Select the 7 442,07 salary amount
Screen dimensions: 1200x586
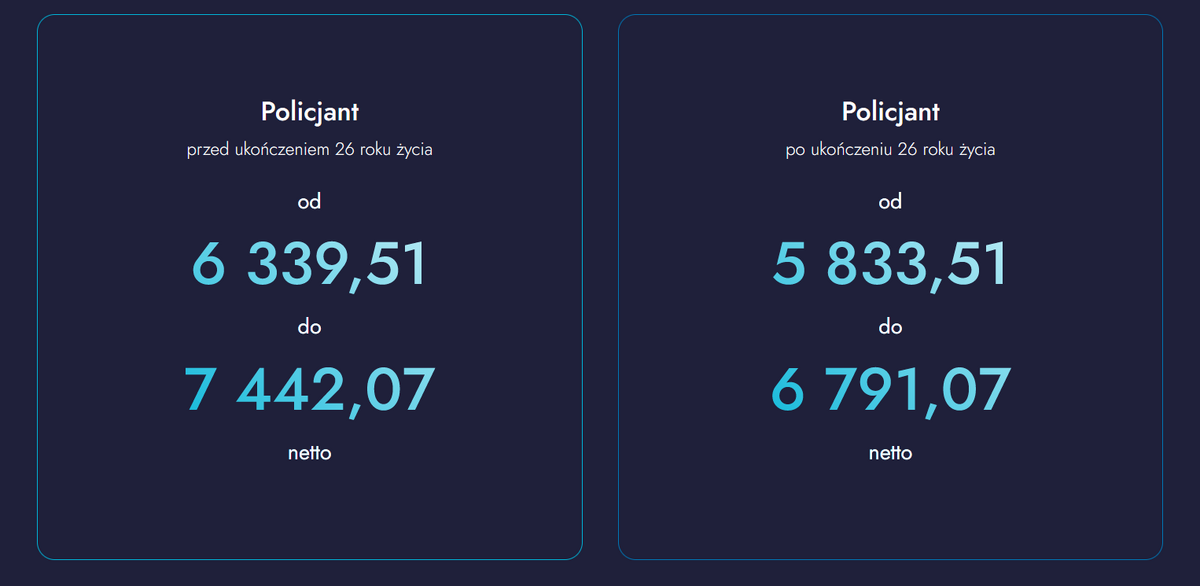click(309, 390)
